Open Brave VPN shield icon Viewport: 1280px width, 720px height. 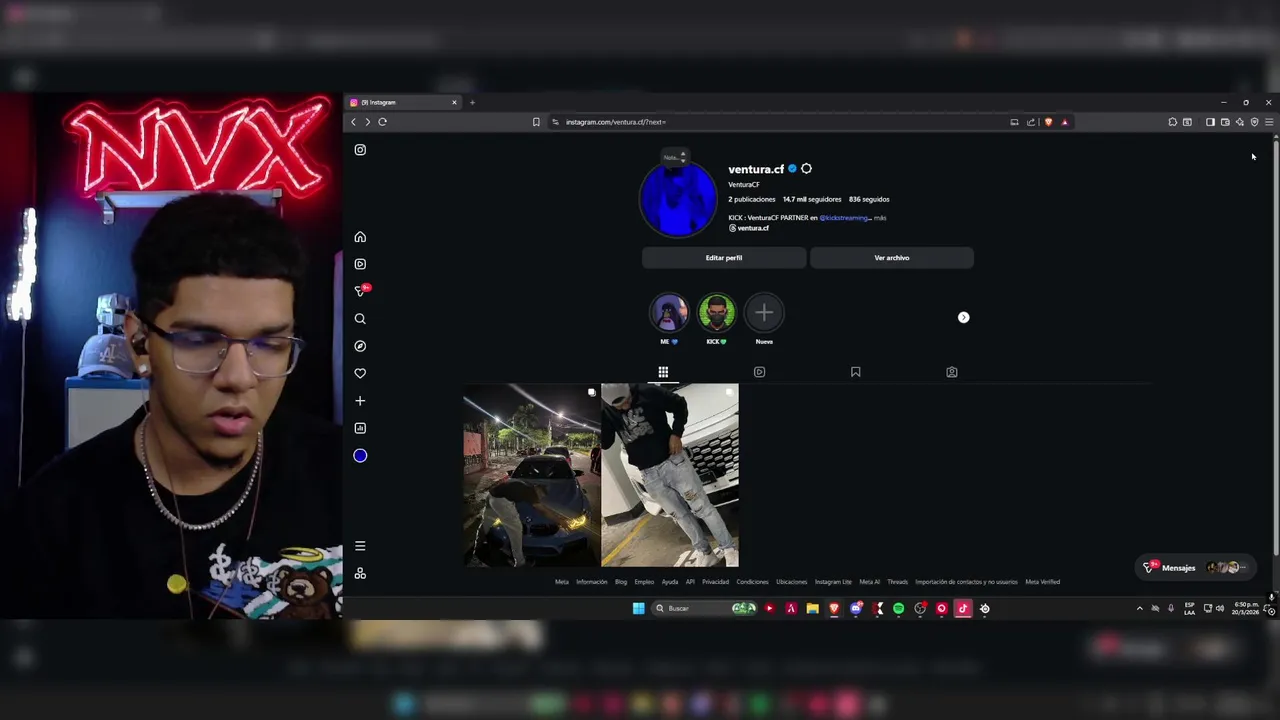tap(1254, 122)
